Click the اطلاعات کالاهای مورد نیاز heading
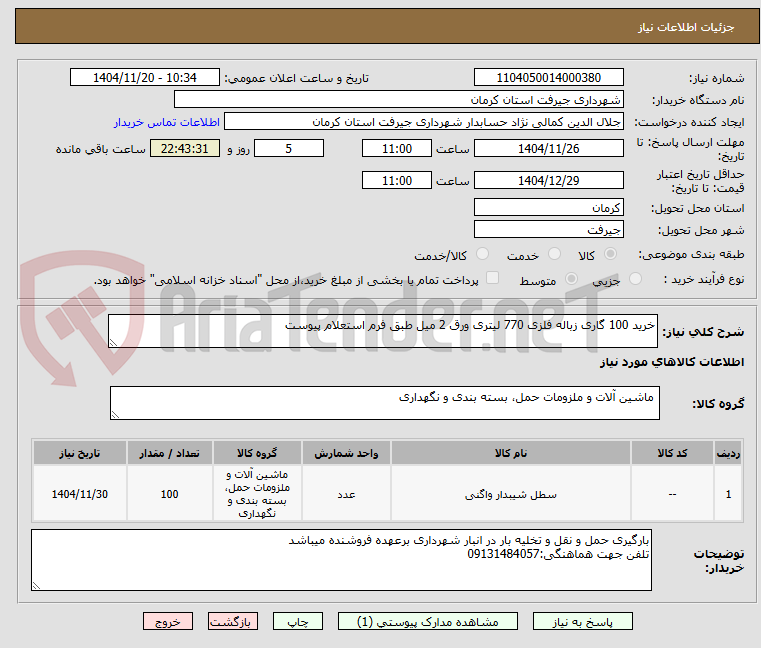The image size is (761, 648). coord(672,362)
